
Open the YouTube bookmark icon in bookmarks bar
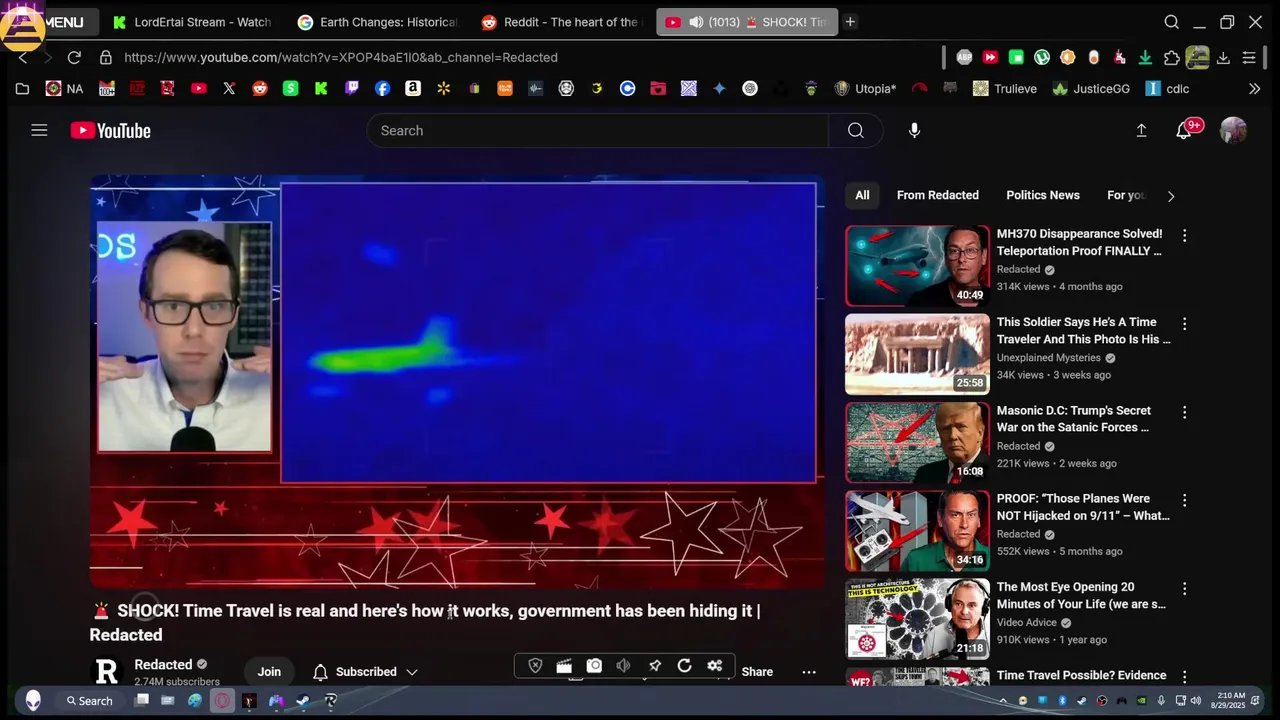[x=199, y=88]
